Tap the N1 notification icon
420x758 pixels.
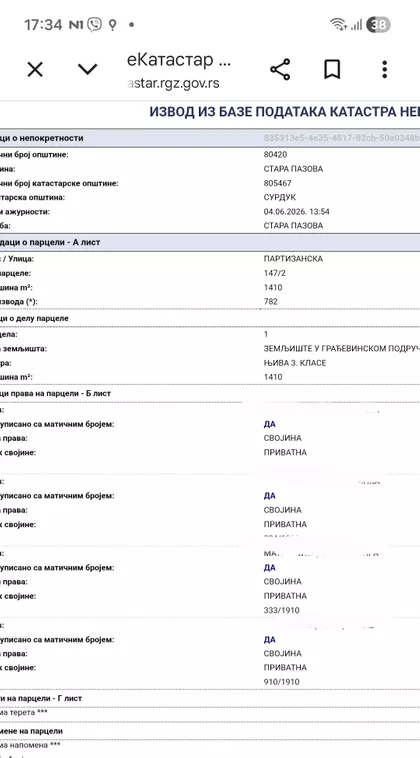[76, 25]
